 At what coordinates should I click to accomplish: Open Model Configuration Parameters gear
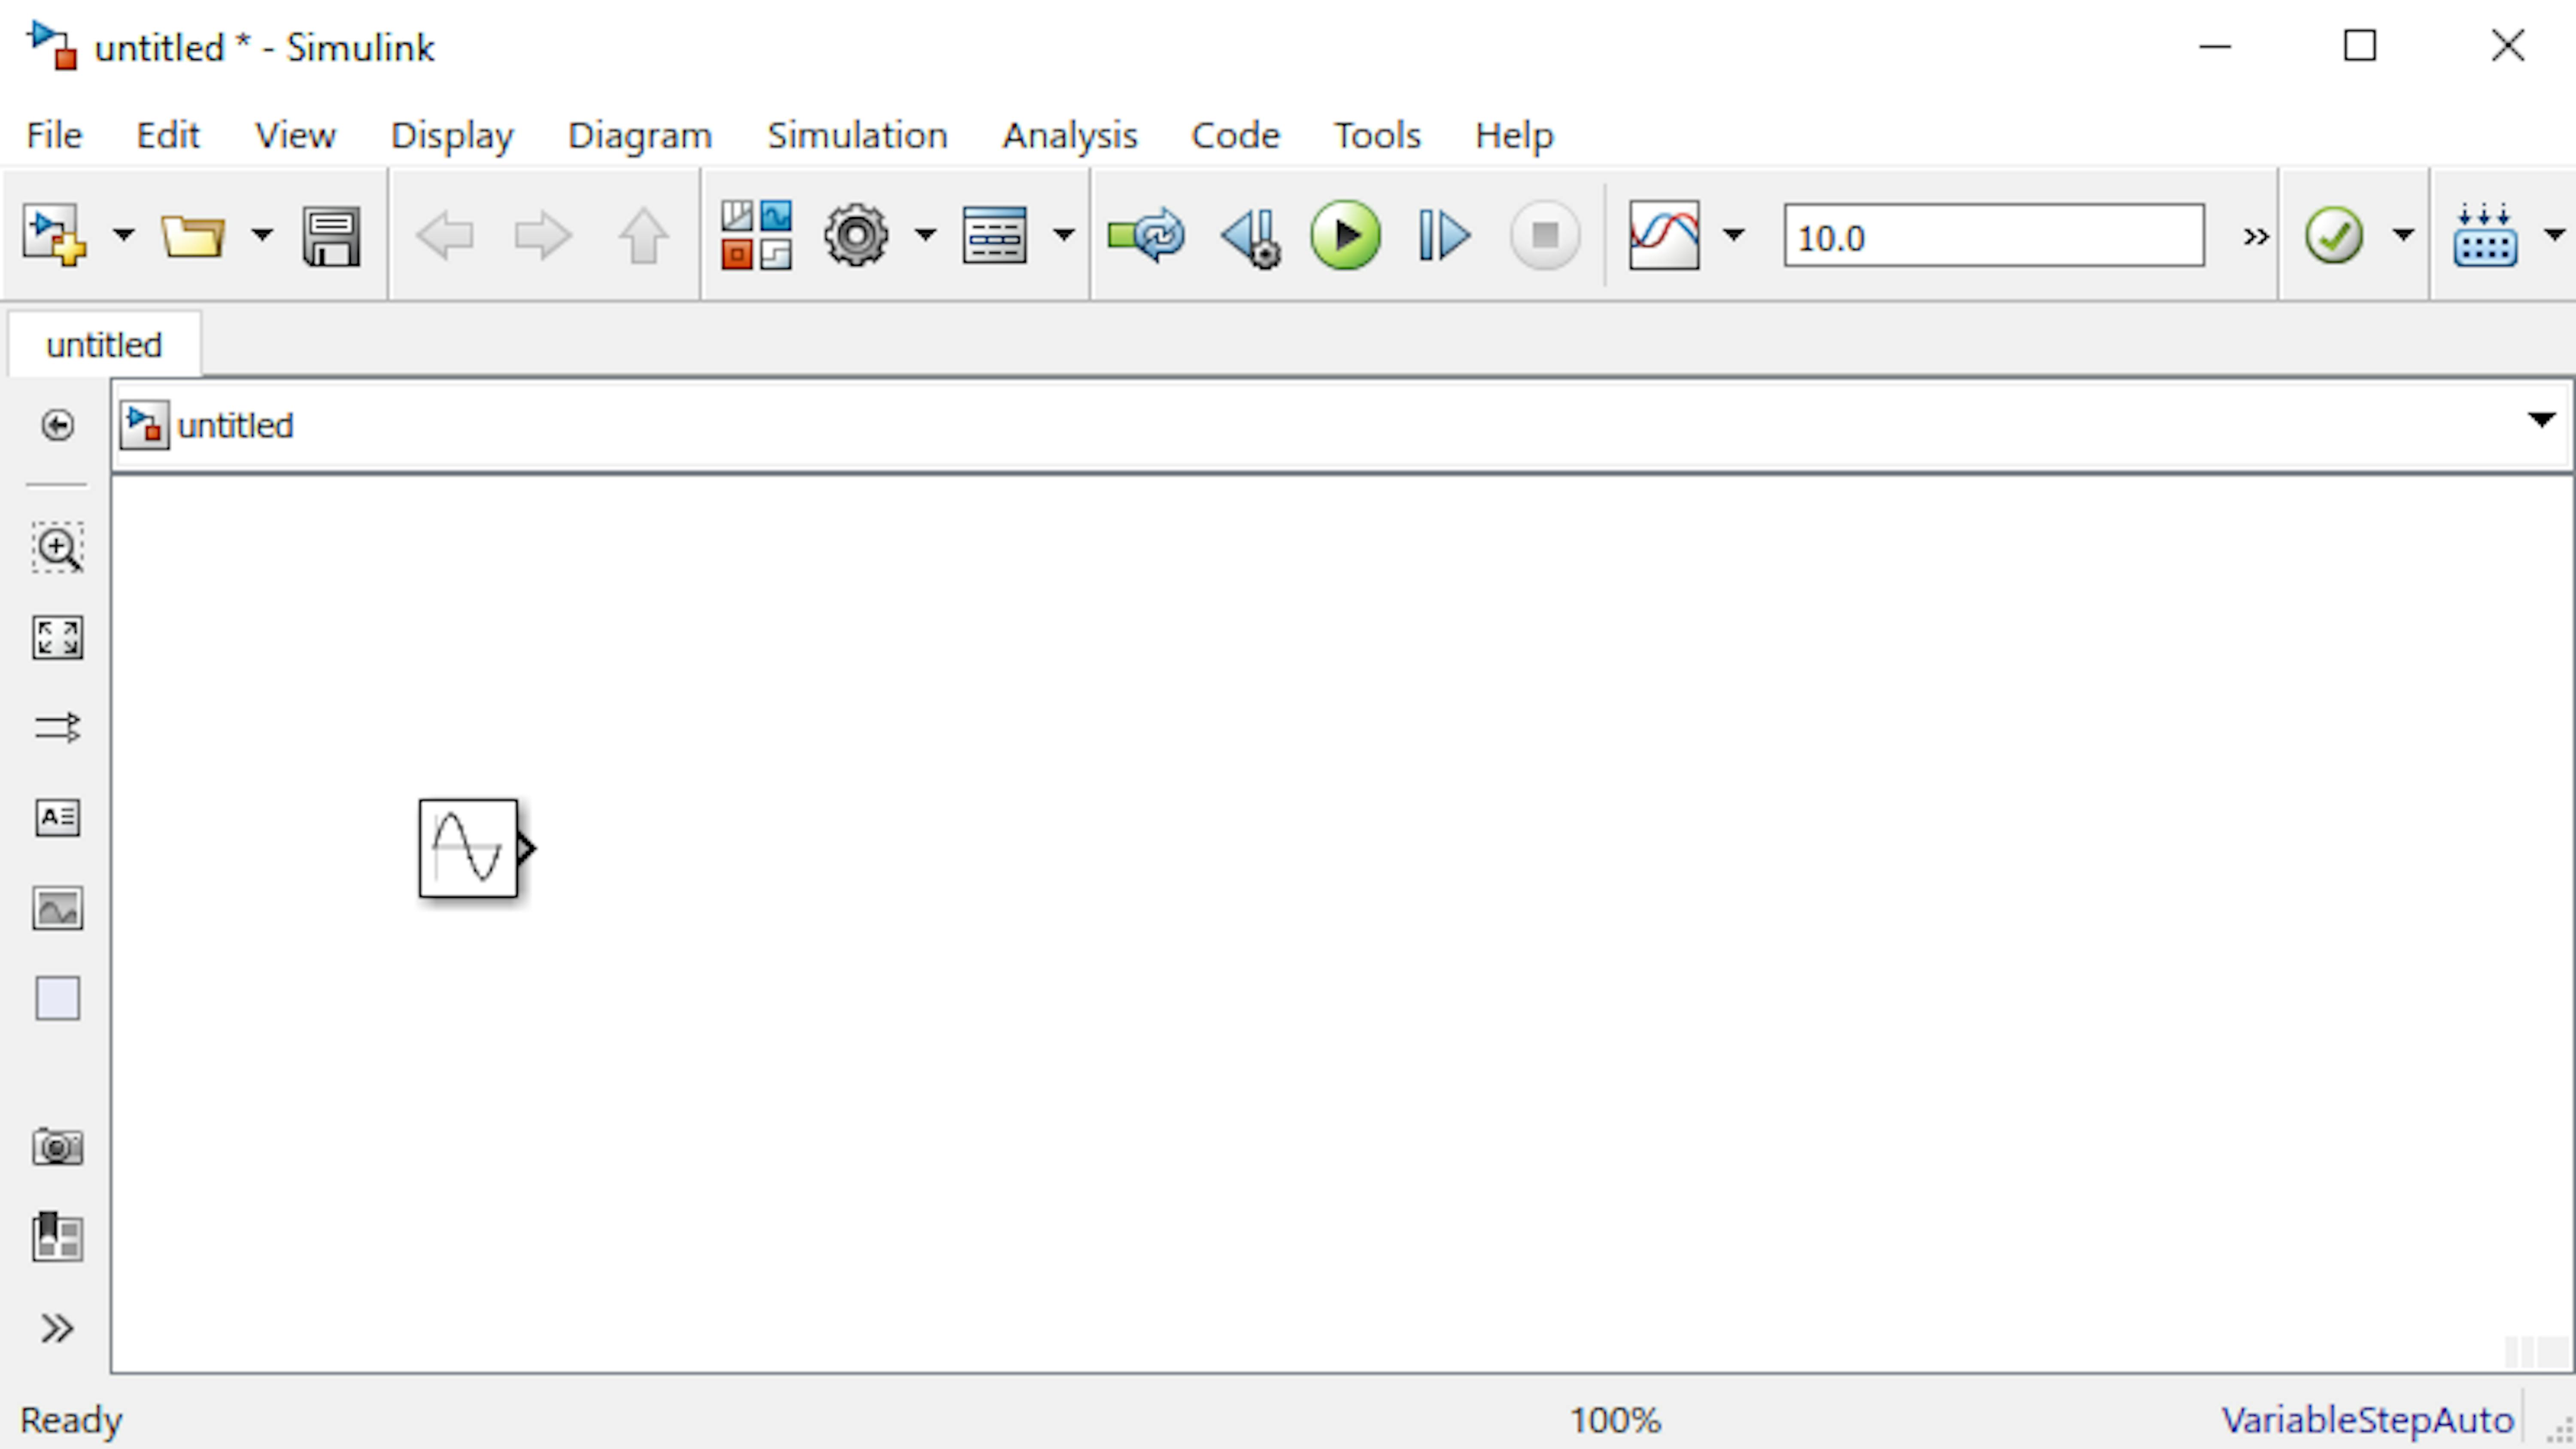point(856,236)
